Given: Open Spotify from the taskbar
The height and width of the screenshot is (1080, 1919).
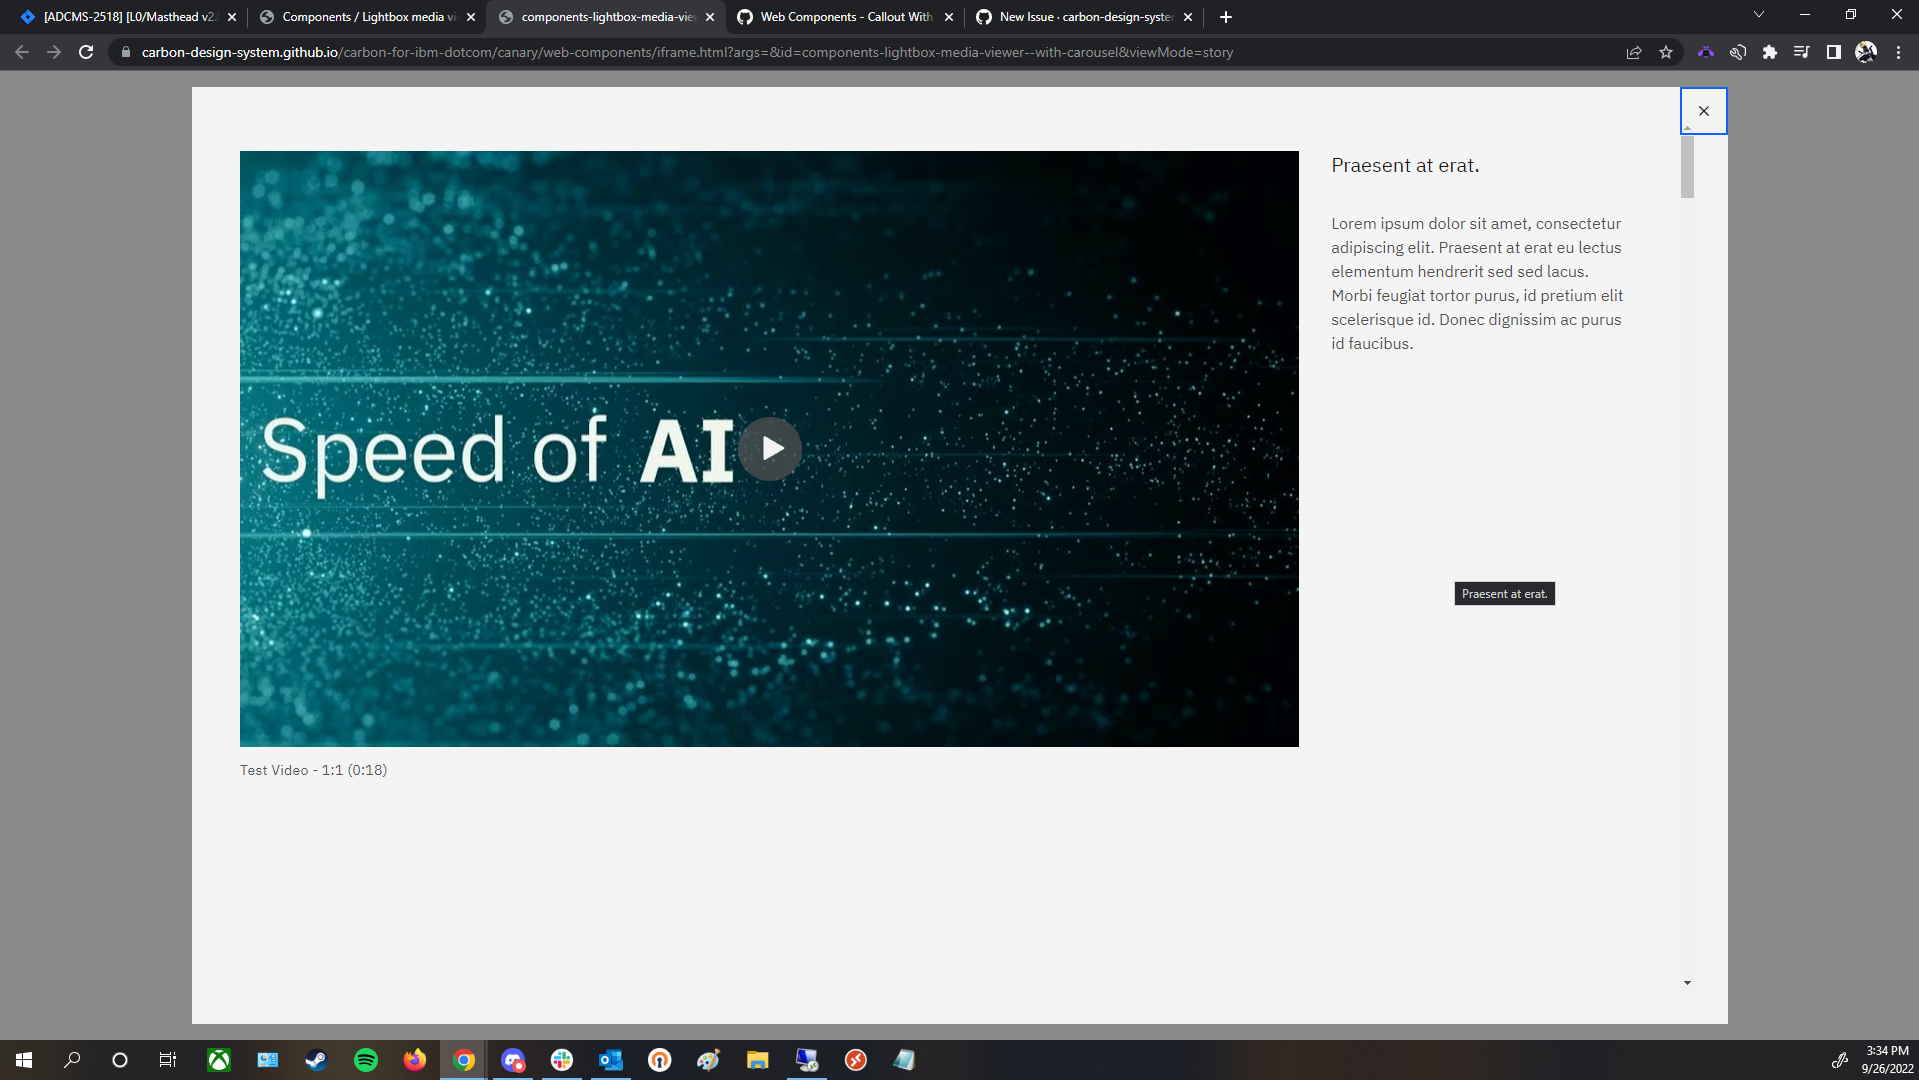Looking at the screenshot, I should point(365,1060).
